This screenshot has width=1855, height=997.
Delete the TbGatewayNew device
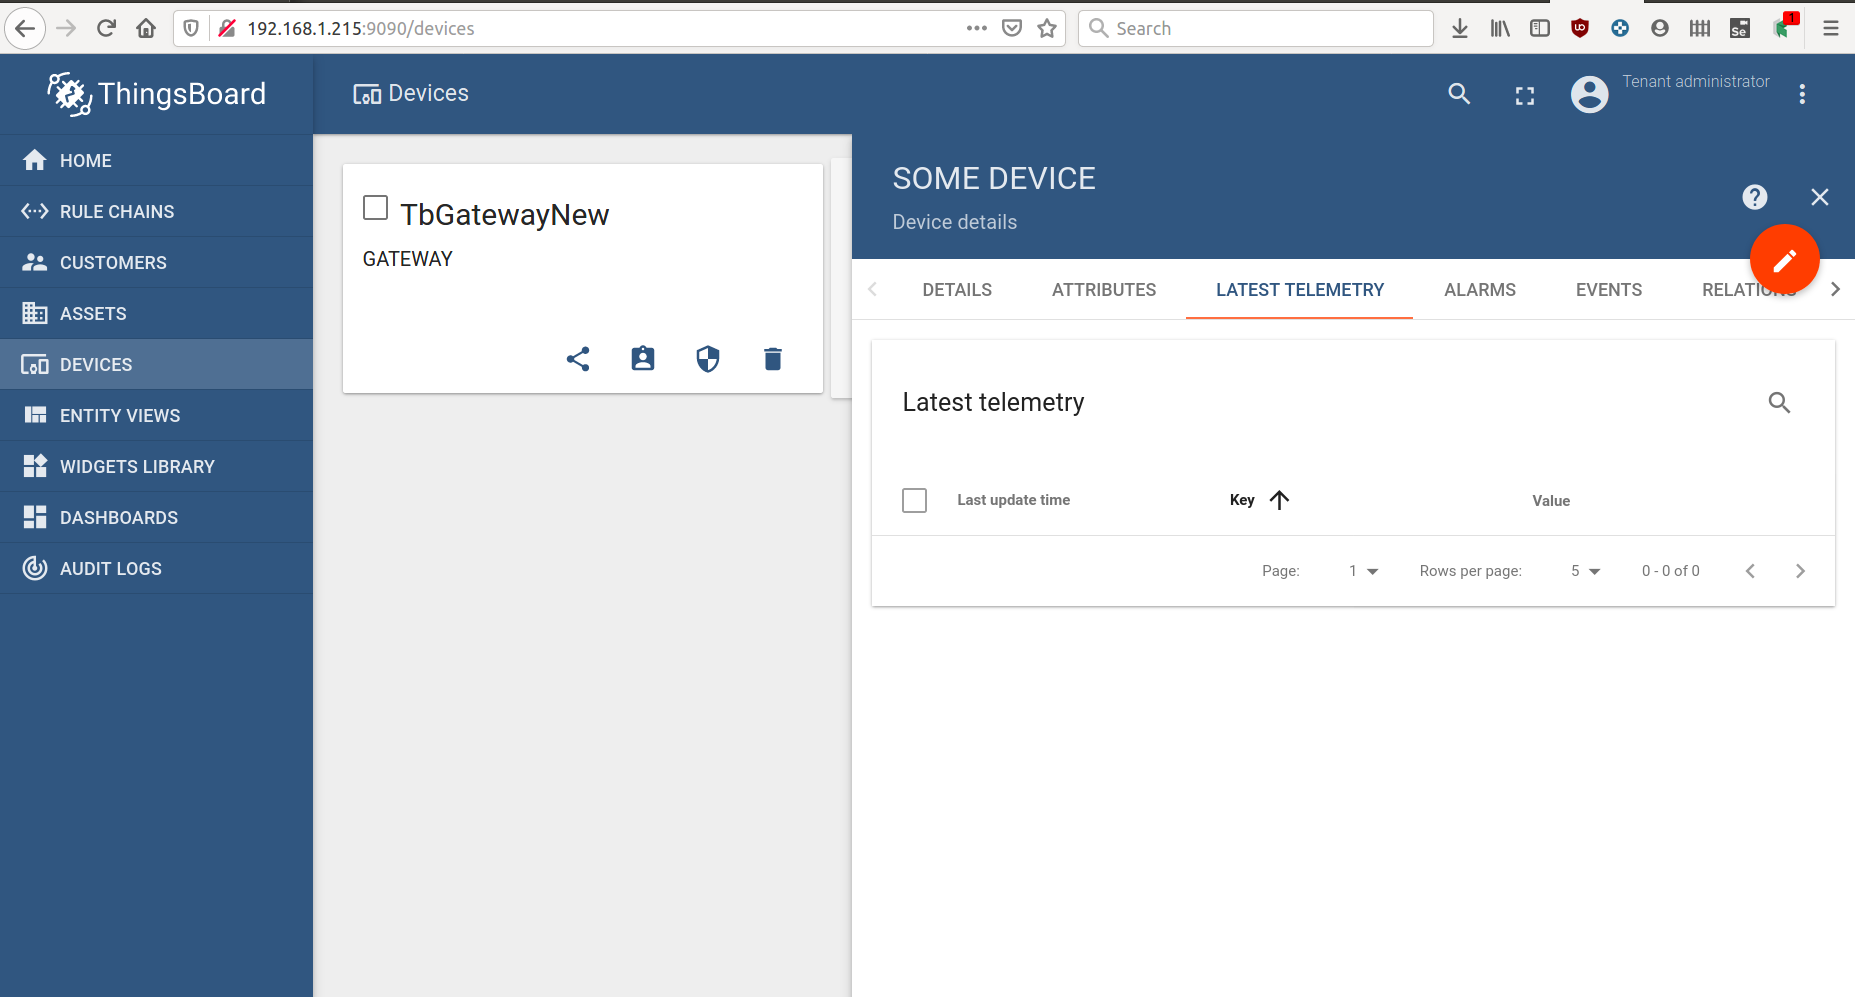click(772, 358)
